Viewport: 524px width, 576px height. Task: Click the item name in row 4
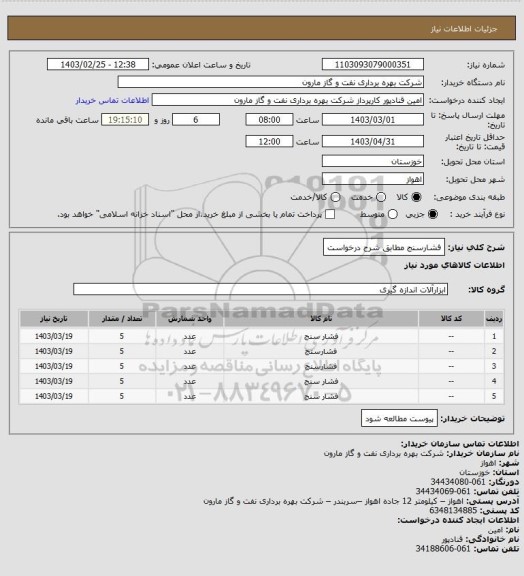321,382
